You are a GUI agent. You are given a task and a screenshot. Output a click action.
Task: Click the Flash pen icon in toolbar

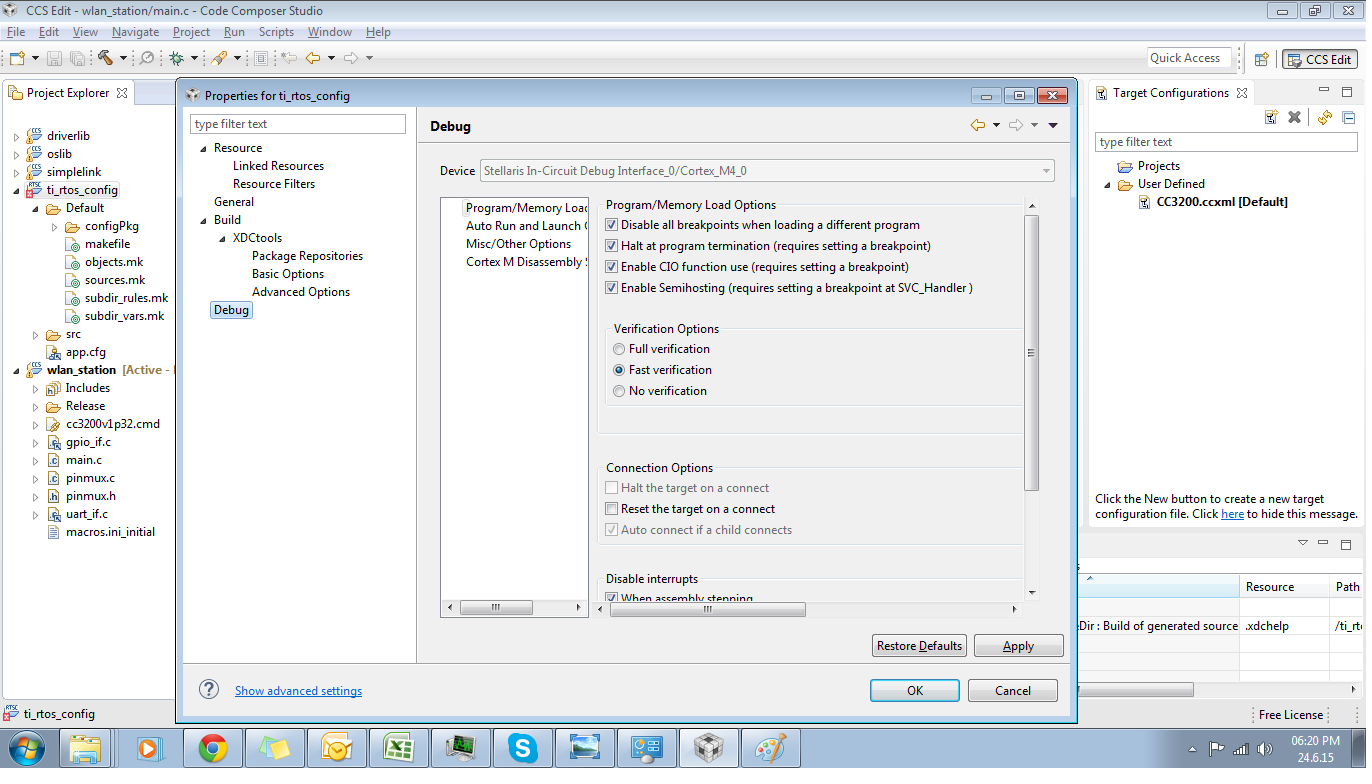(x=219, y=58)
